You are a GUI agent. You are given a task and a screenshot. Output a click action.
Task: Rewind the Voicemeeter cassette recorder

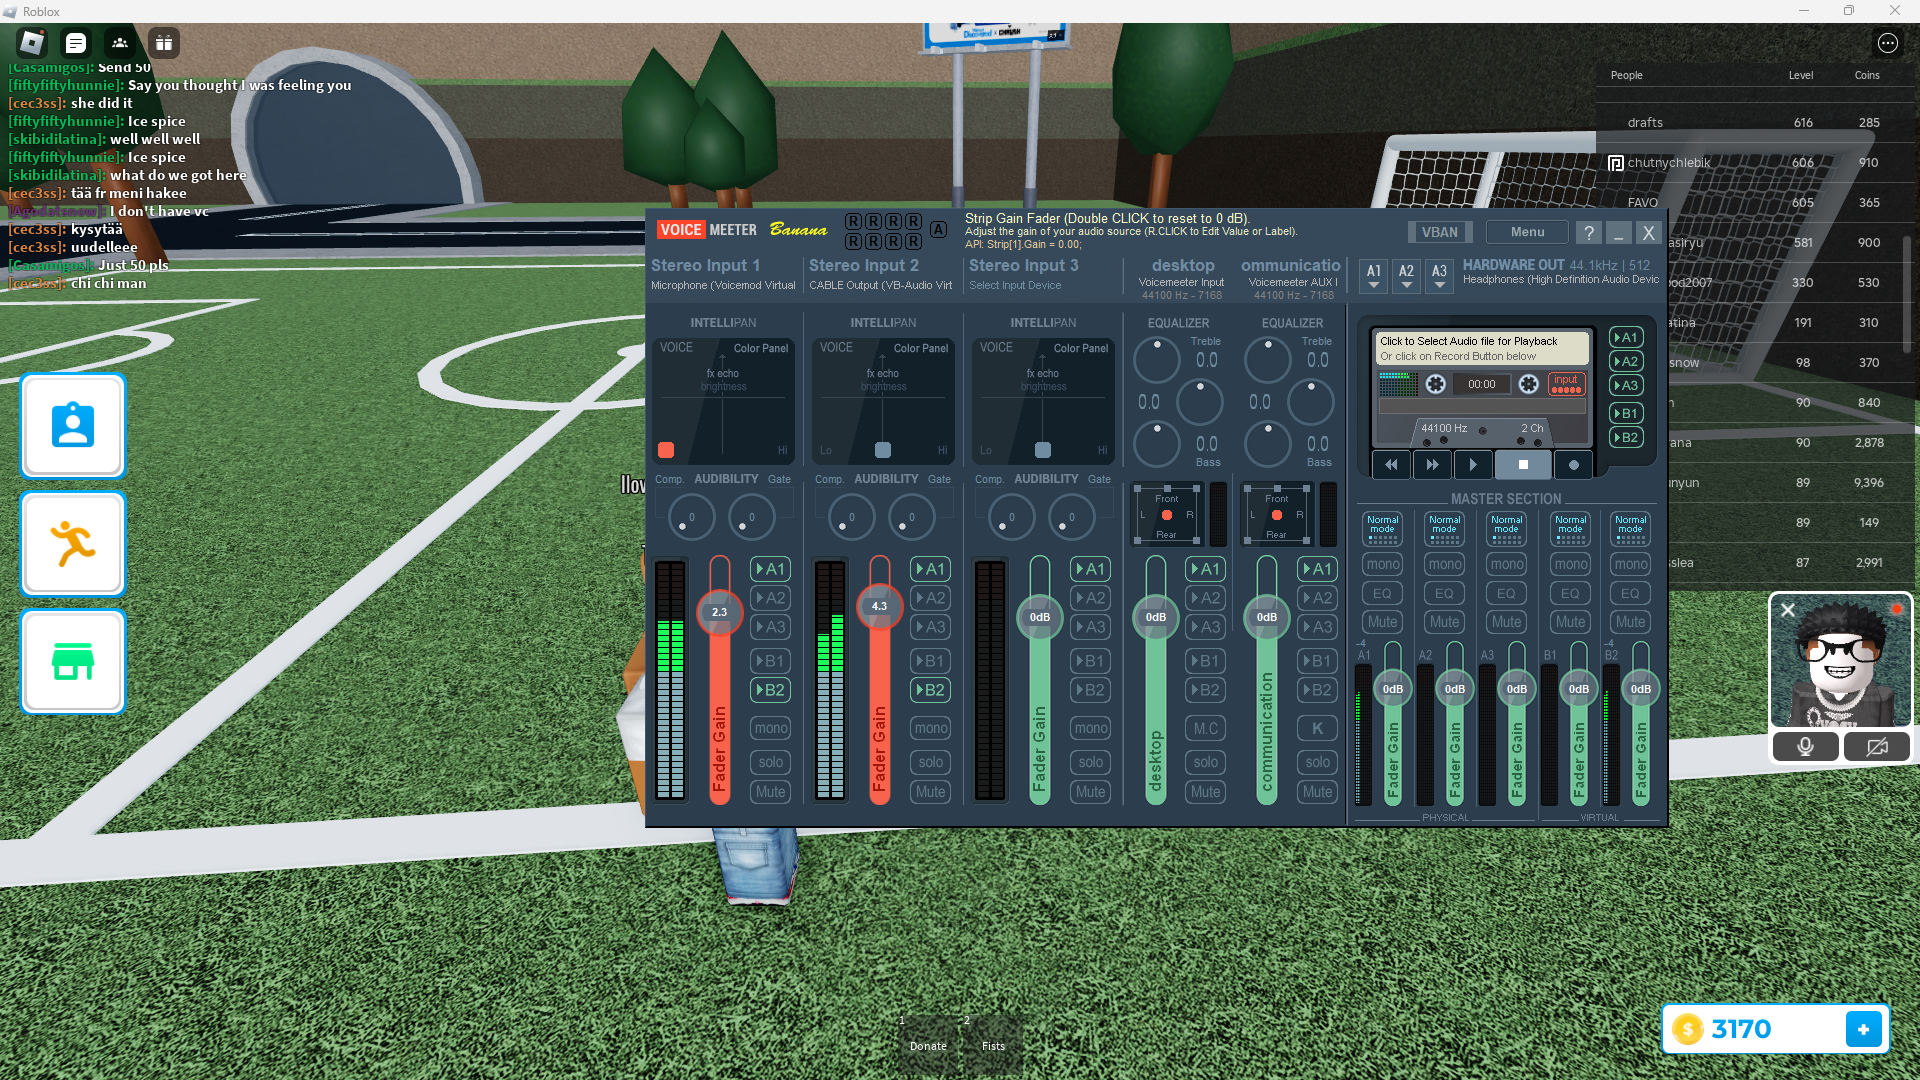point(1391,465)
